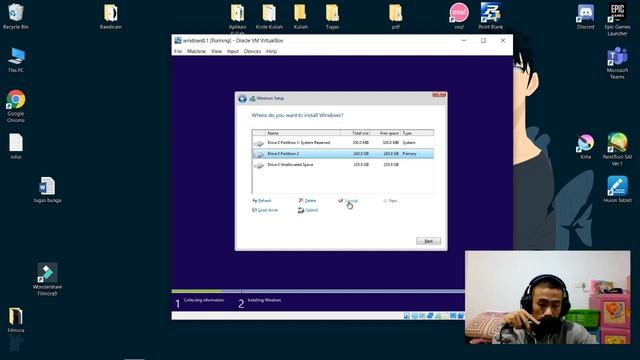This screenshot has width=640, height=360.
Task: Open the Recycle Bin desktop icon
Action: 16,16
